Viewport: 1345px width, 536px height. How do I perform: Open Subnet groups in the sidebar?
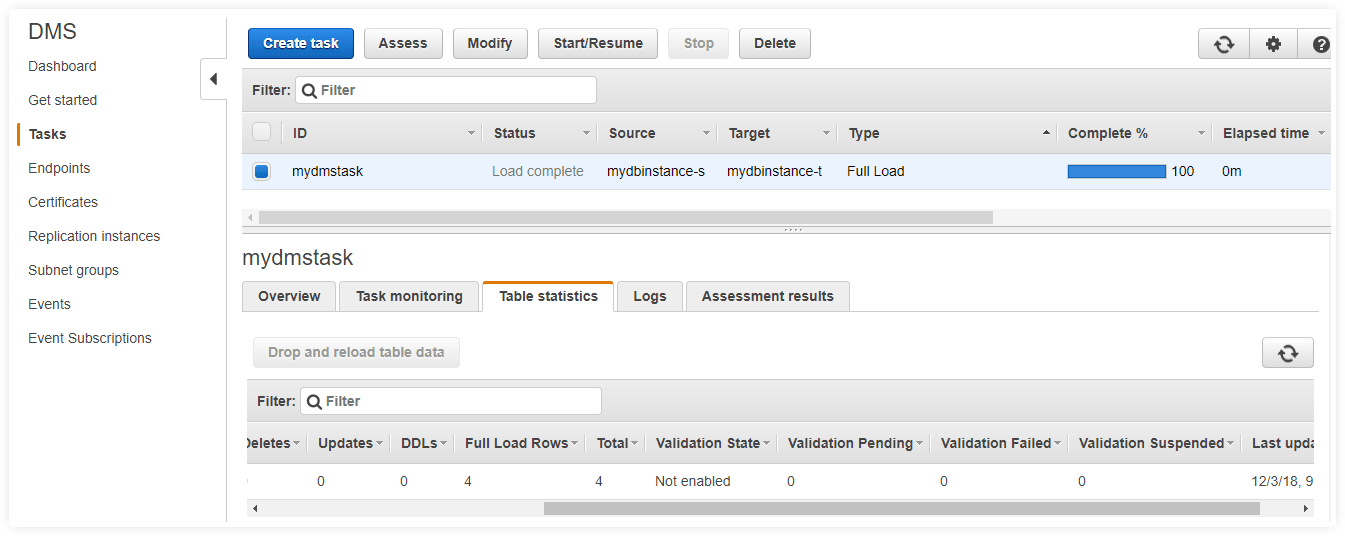tap(73, 270)
